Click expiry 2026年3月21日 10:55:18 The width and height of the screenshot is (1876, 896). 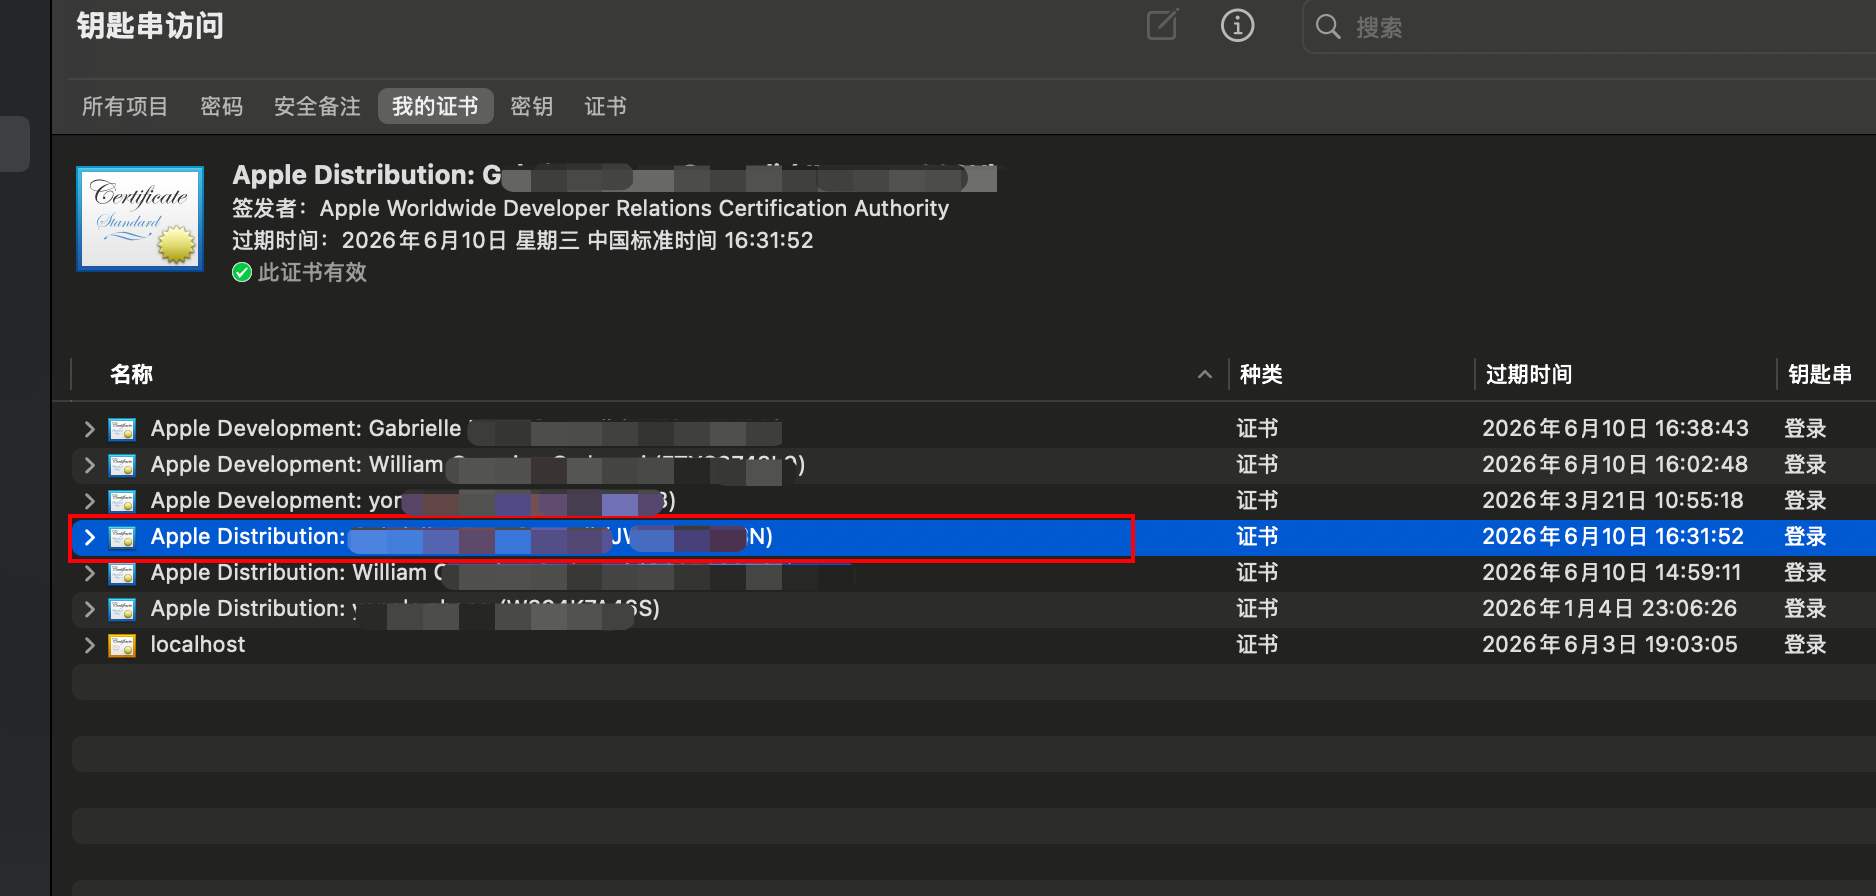1612,500
